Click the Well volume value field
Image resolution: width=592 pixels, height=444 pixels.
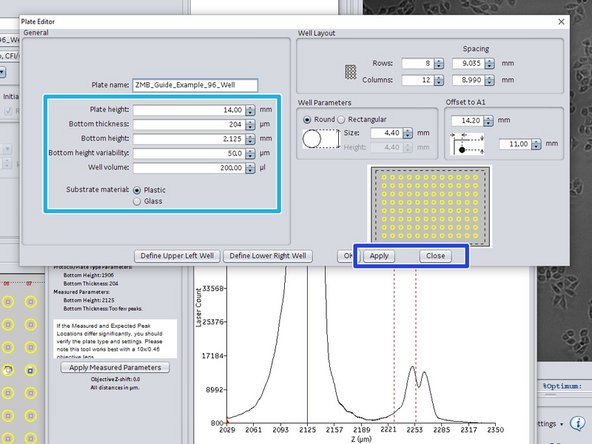[189, 168]
